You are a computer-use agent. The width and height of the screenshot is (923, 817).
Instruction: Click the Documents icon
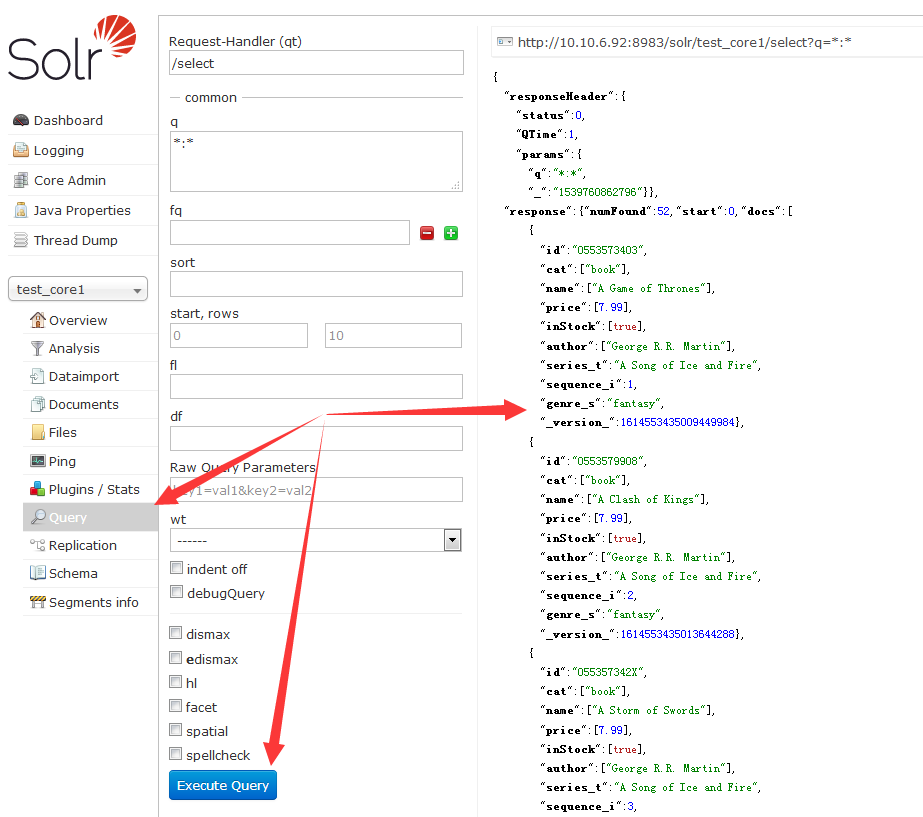point(38,404)
